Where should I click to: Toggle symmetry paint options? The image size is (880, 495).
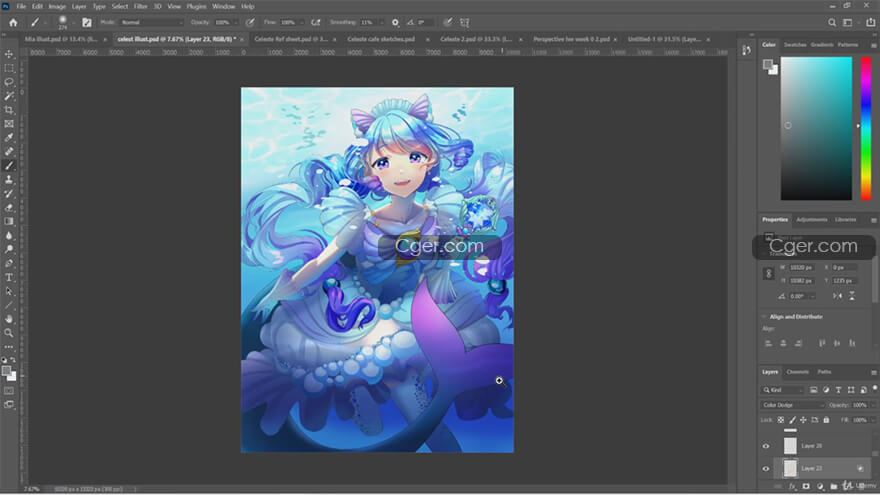click(x=465, y=22)
